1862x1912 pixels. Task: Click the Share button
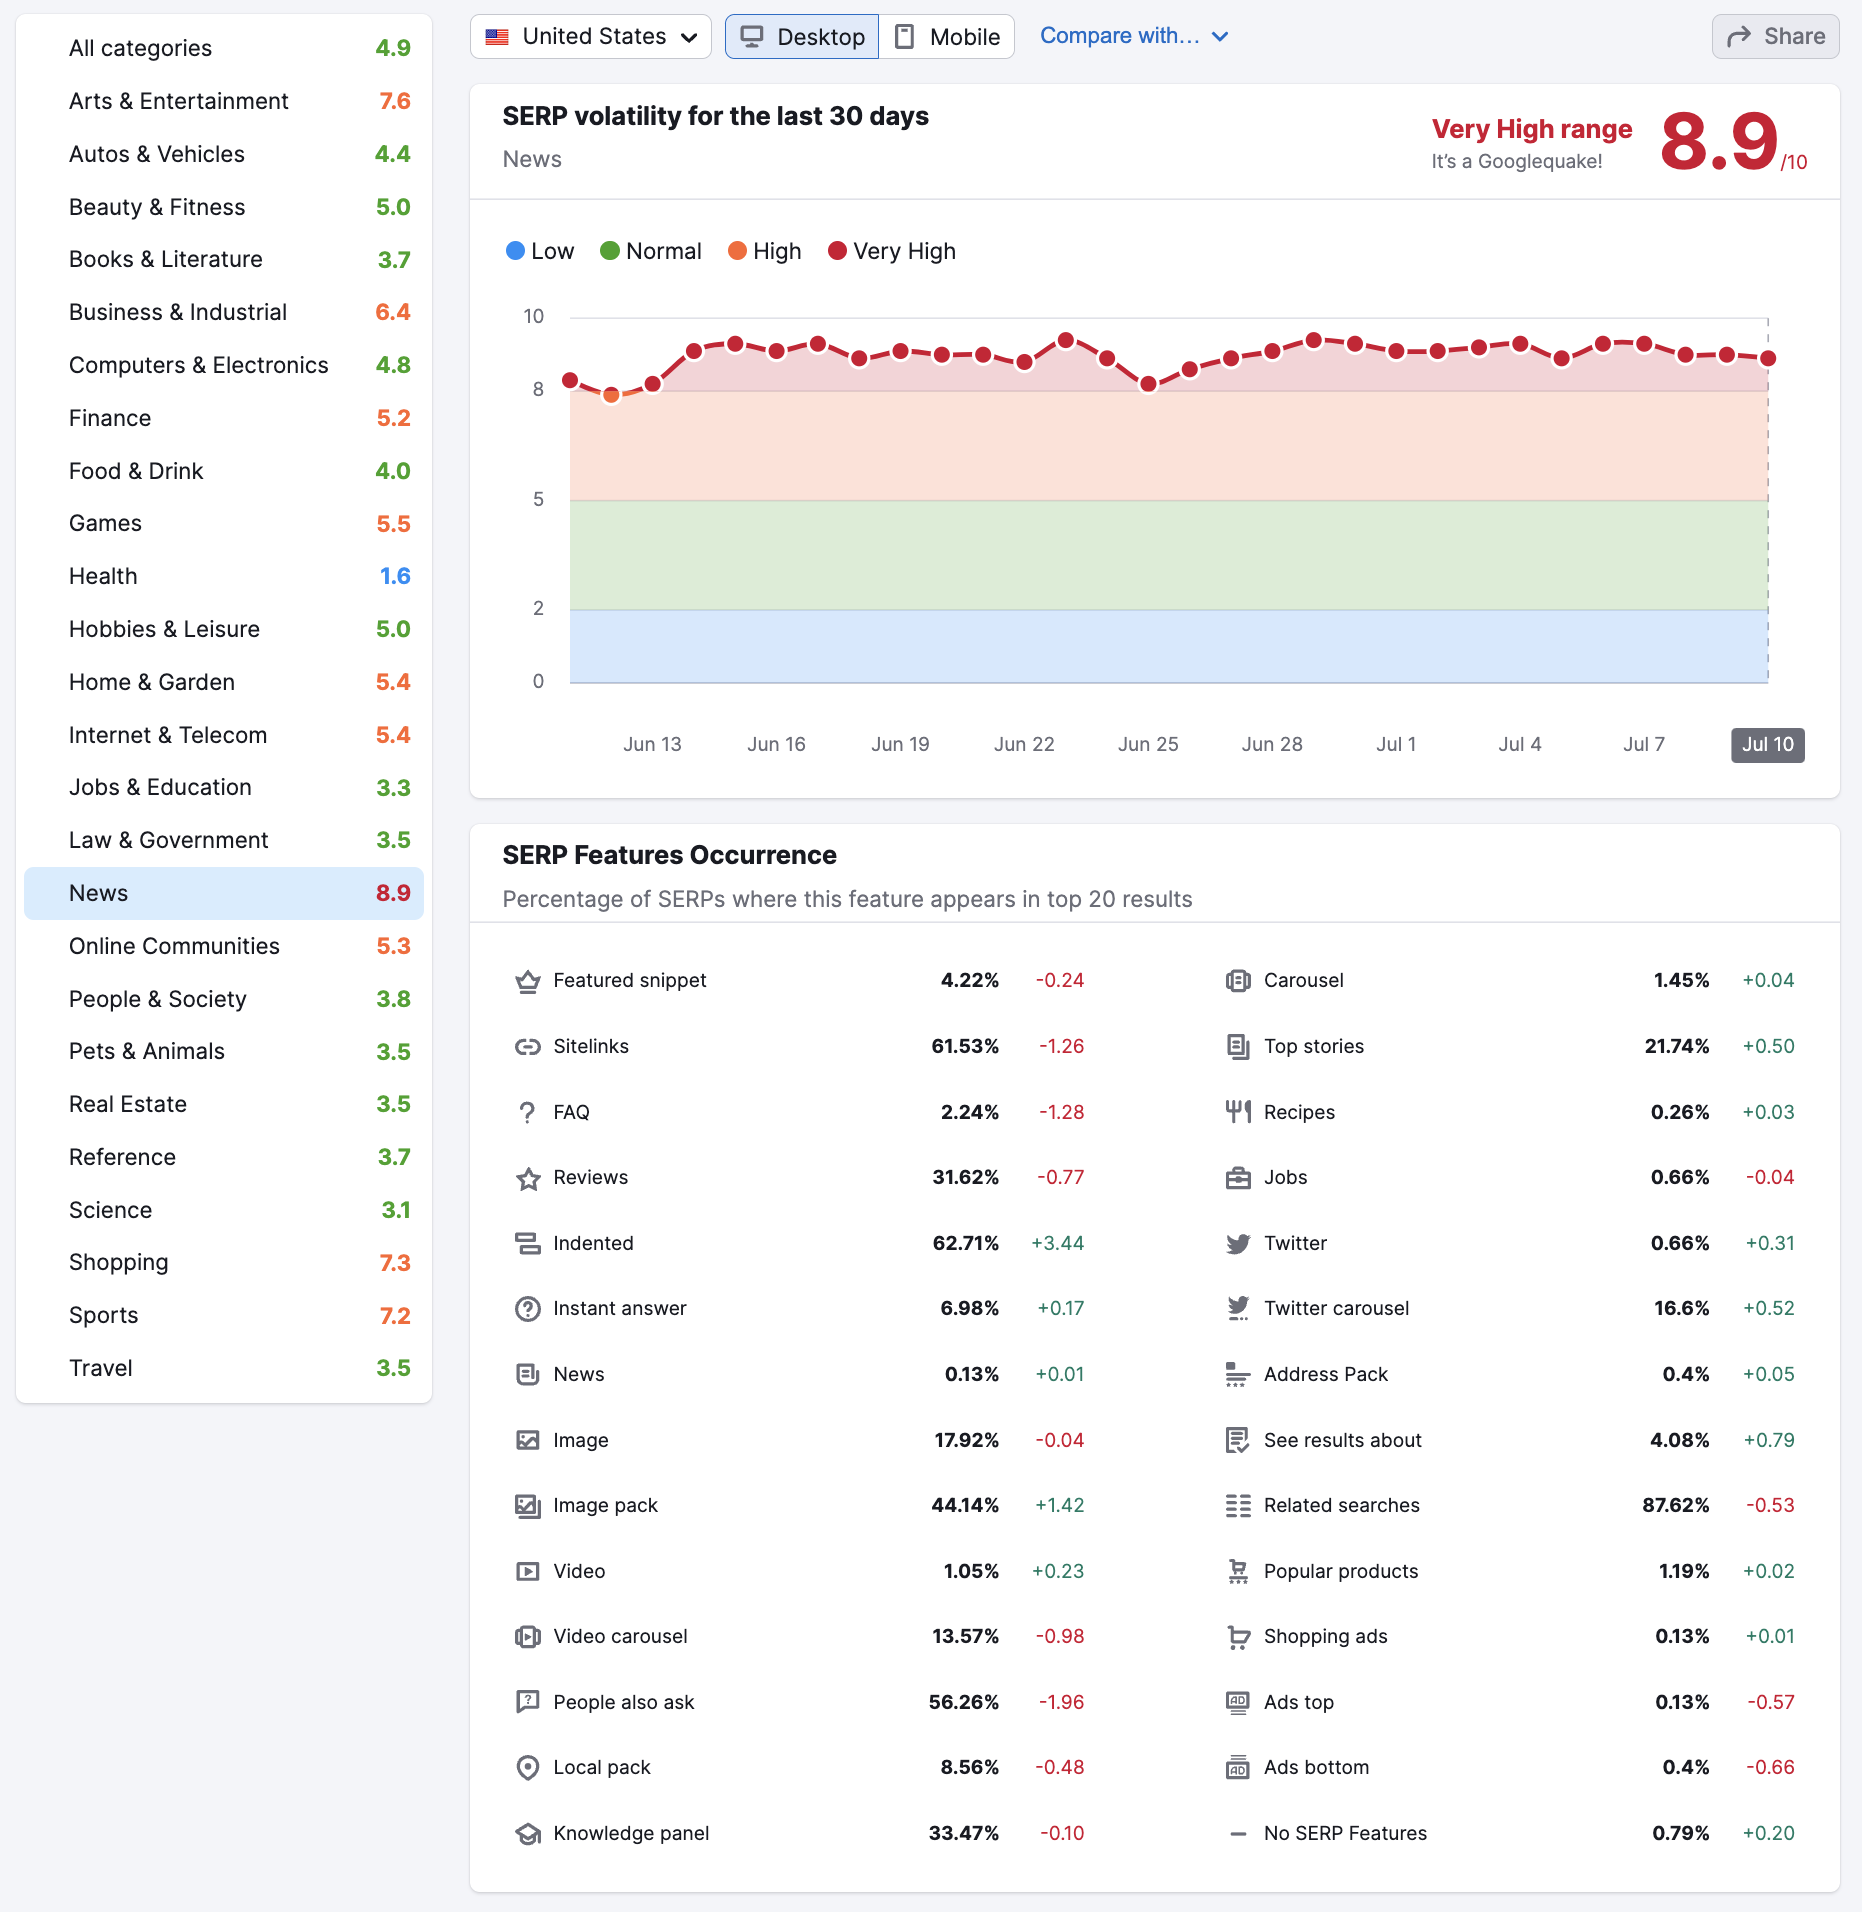click(1775, 37)
